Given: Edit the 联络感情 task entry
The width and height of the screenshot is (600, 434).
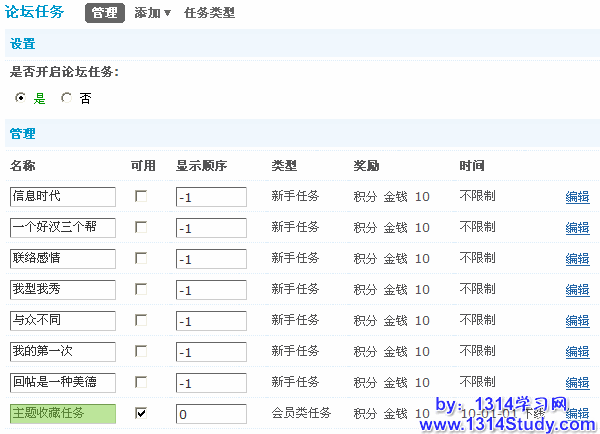Looking at the screenshot, I should pyautogui.click(x=577, y=259).
